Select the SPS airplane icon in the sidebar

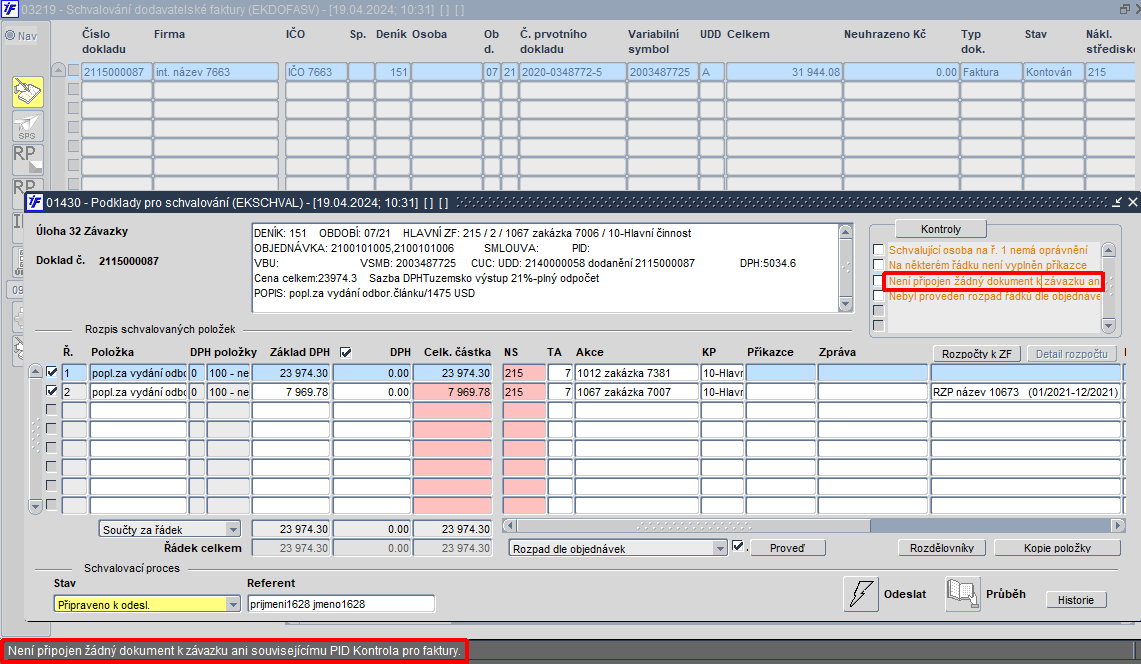[x=28, y=126]
